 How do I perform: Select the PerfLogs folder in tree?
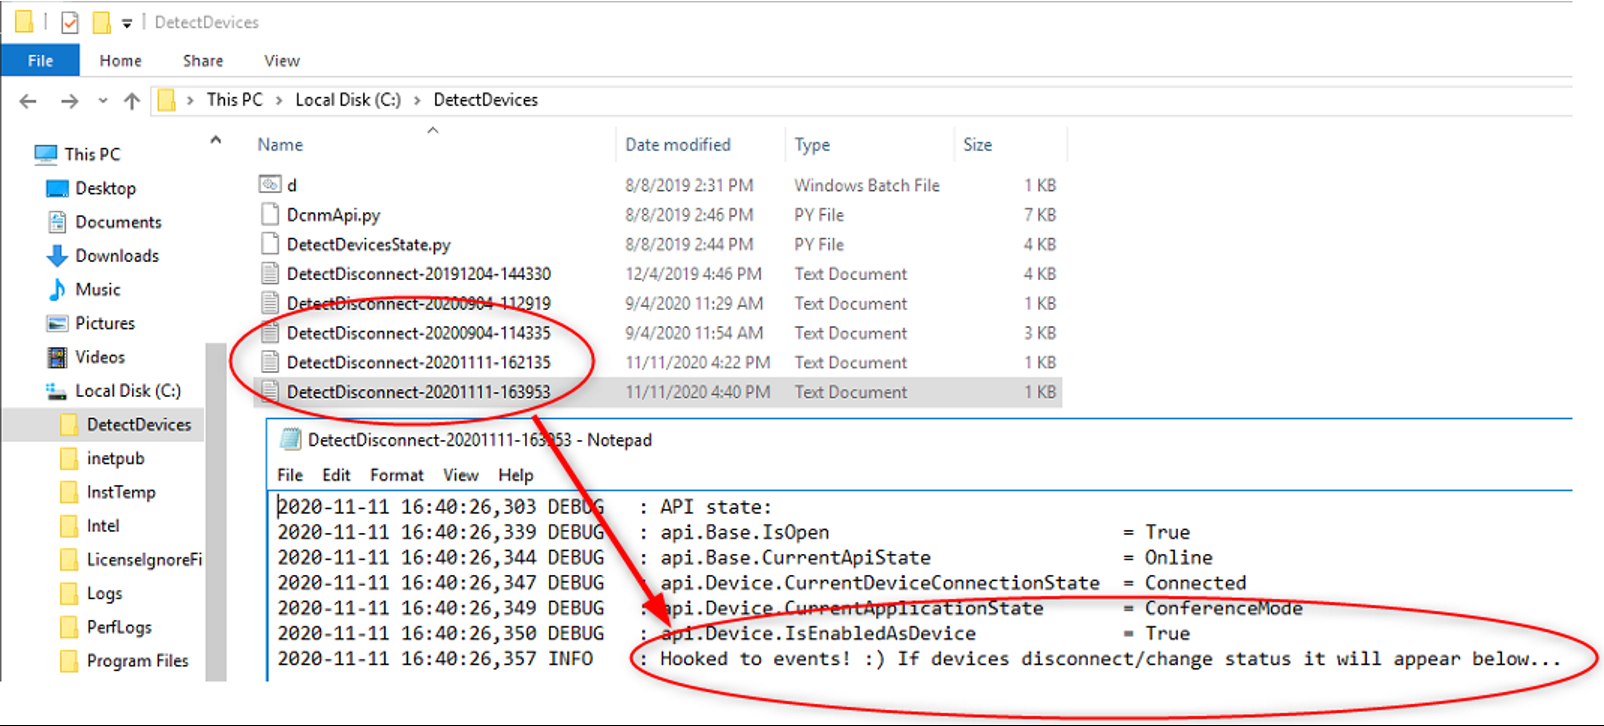click(x=118, y=627)
